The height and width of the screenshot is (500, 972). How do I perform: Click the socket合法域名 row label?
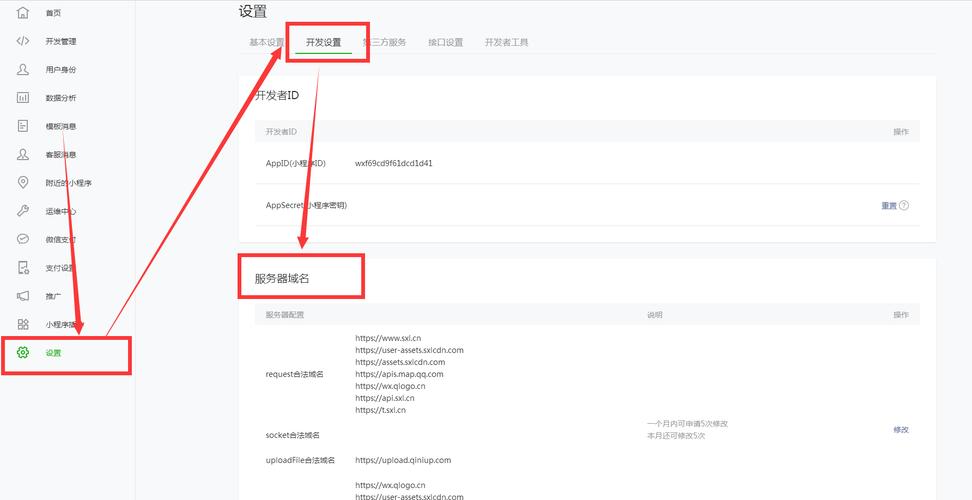point(293,436)
